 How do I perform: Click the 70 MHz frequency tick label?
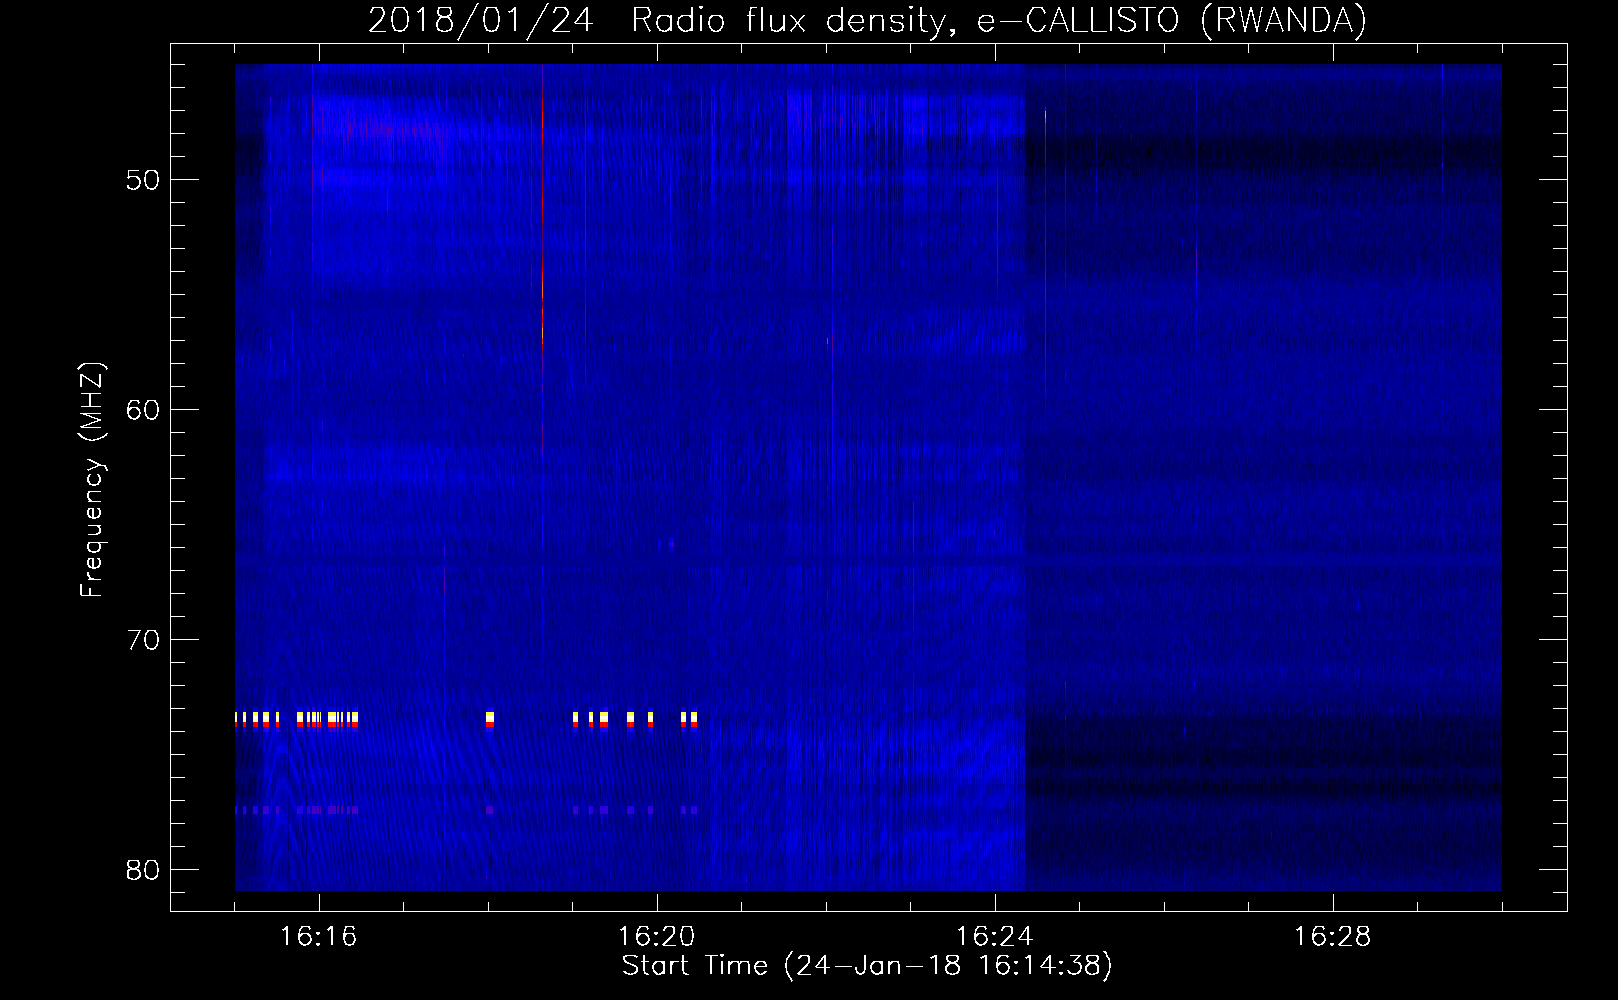(144, 640)
